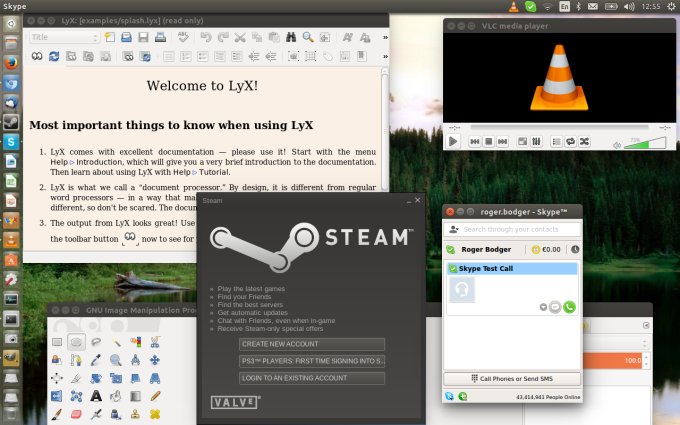Expand the LyX top toolbar overflow chevron
This screenshot has width=680, height=425.
(385, 38)
